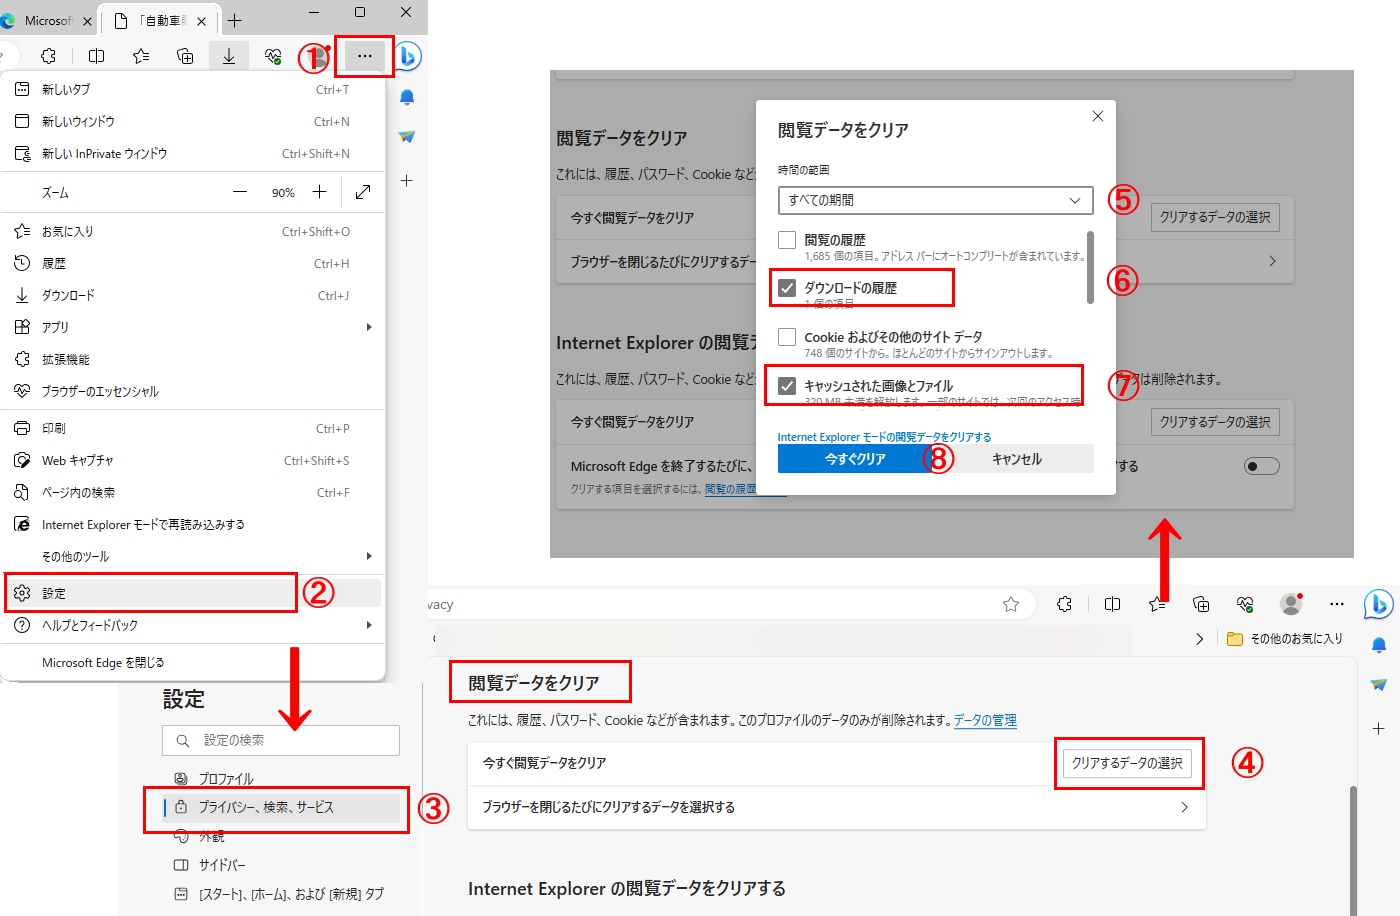This screenshot has width=1400, height=916.
Task: Click favorites bar overflow chevron
Action: tap(1199, 638)
